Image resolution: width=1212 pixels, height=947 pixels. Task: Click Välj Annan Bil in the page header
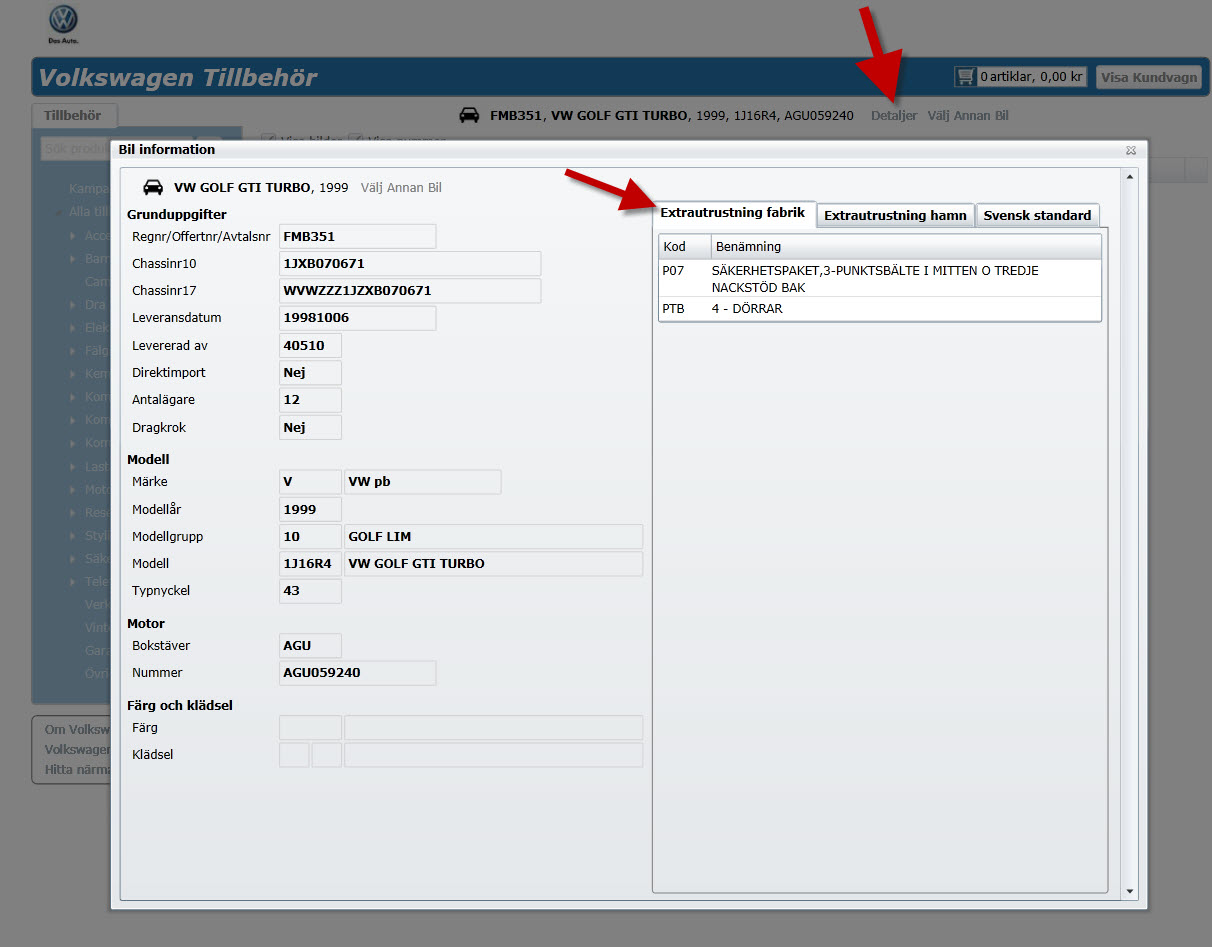click(967, 116)
